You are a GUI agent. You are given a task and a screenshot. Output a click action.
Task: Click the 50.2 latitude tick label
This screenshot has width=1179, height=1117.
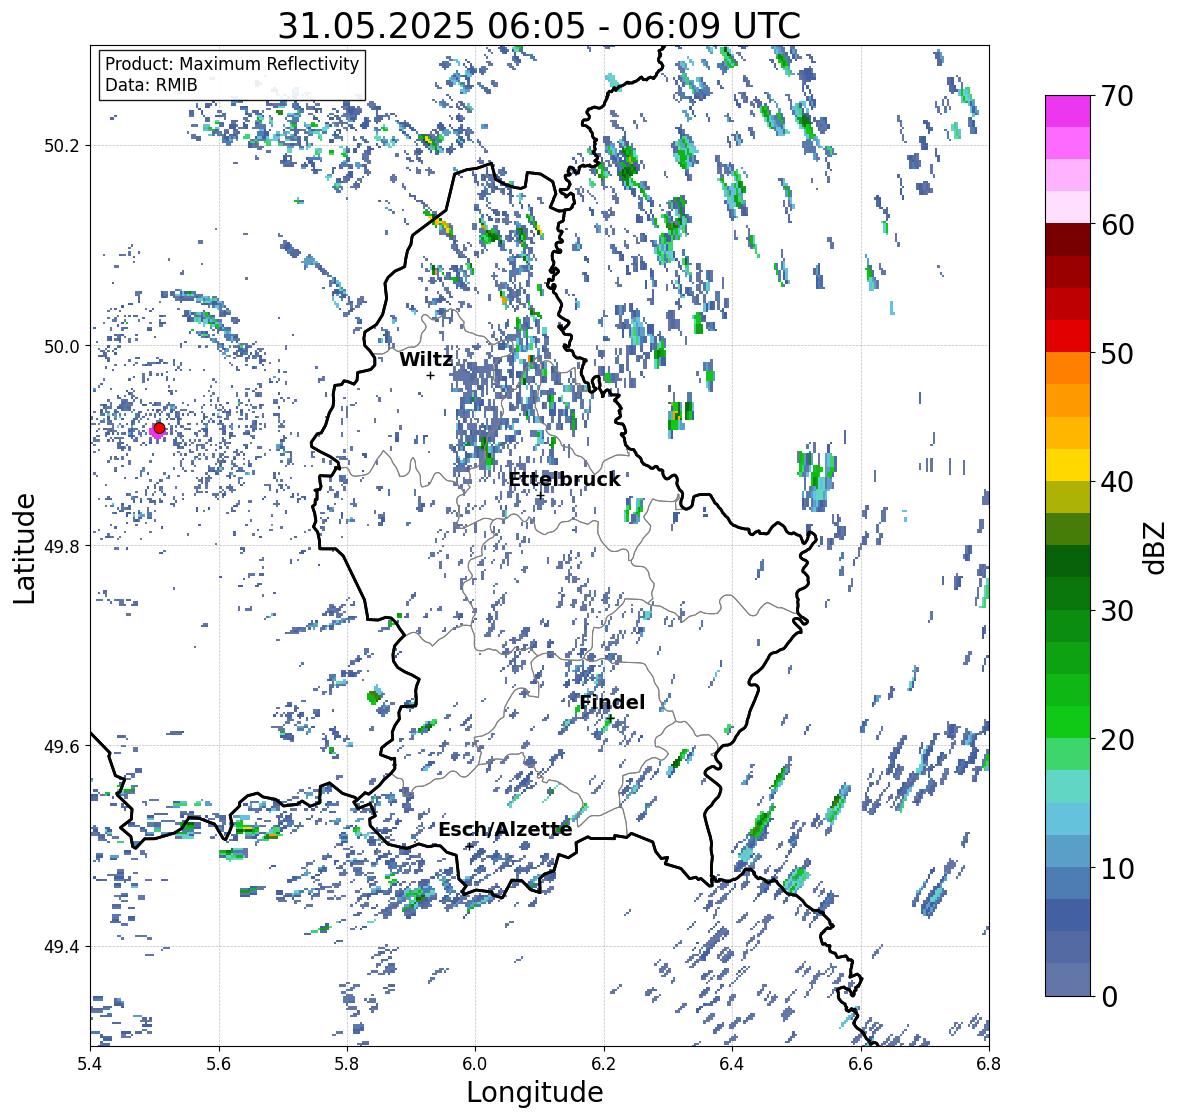[63, 146]
